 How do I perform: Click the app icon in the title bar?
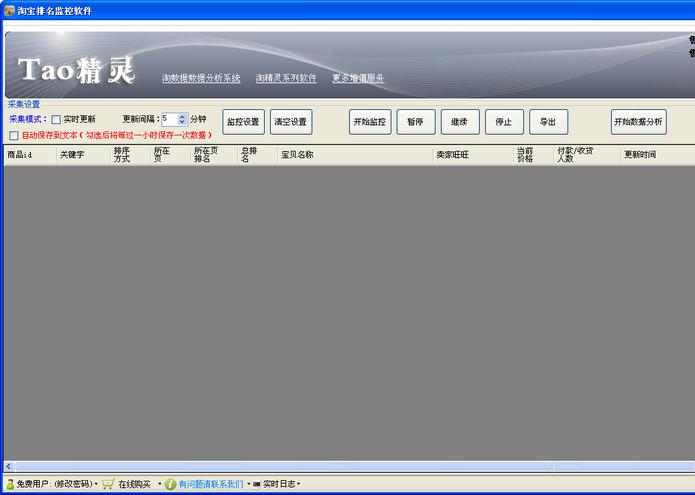point(9,10)
